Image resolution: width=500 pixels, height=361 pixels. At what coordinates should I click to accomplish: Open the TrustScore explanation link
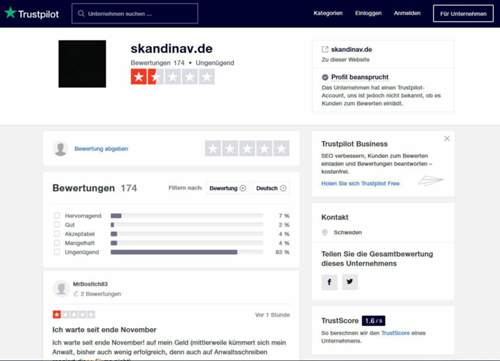tap(395, 333)
